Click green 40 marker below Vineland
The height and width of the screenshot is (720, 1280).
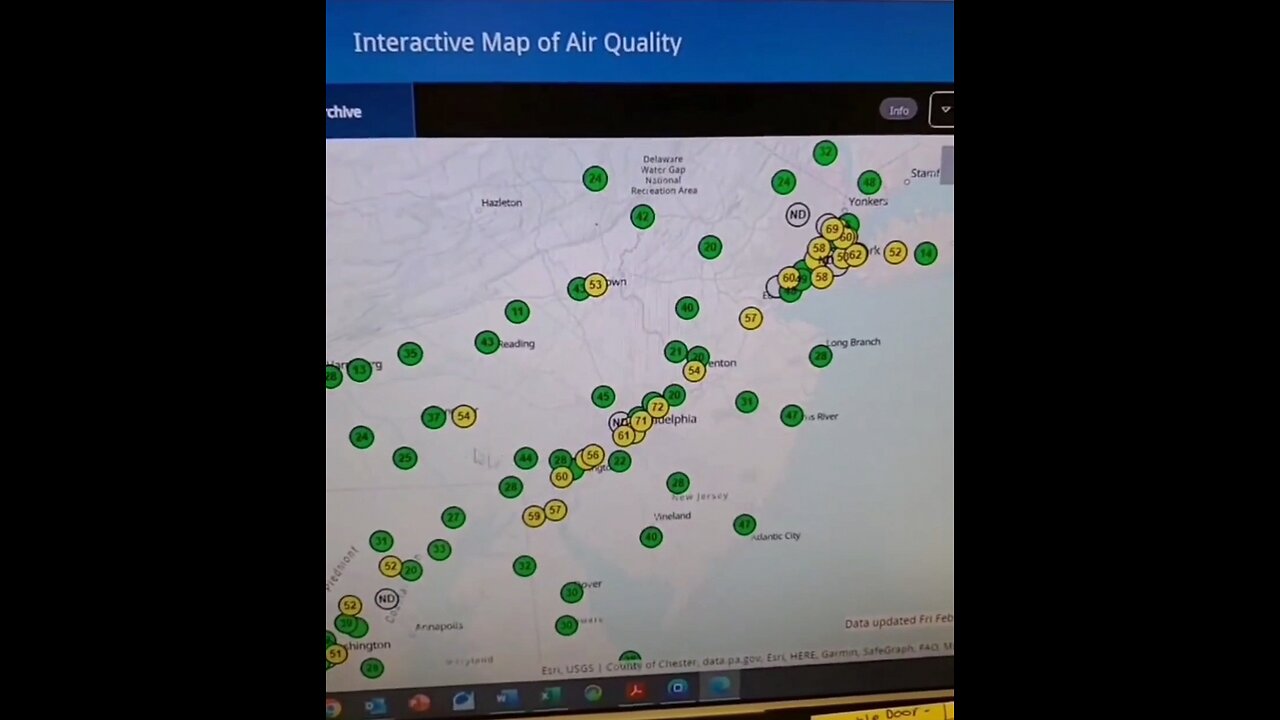point(651,537)
